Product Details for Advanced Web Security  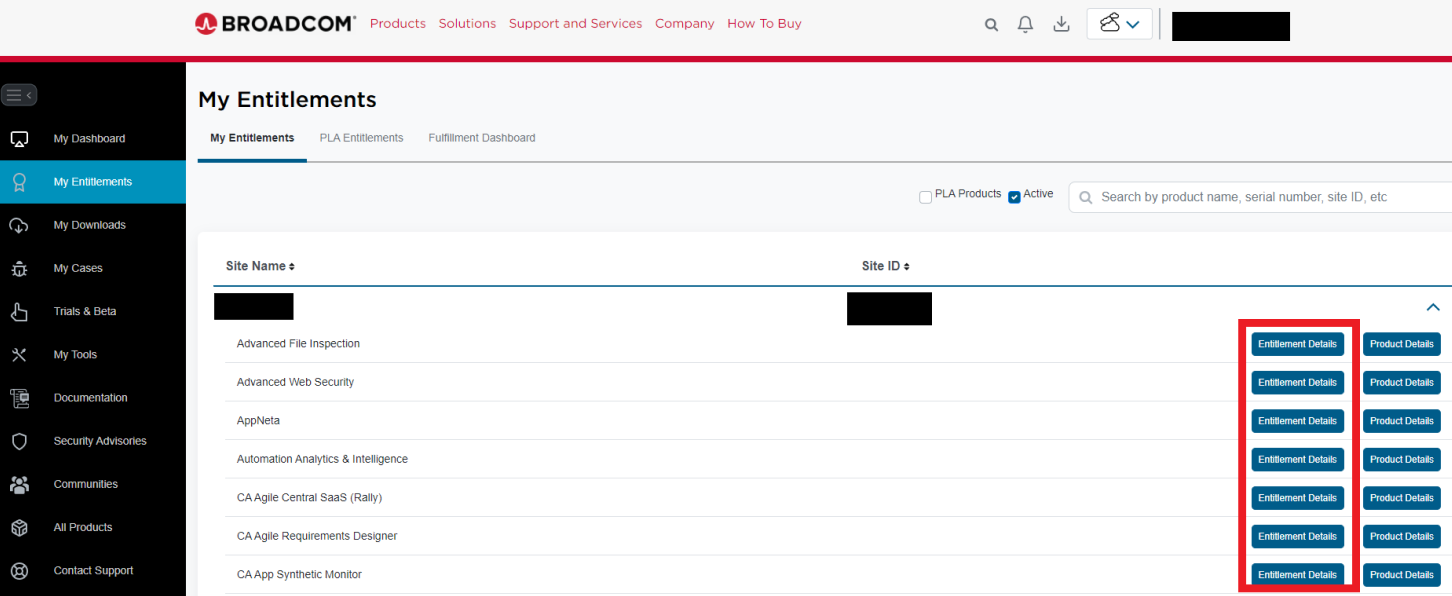[1402, 383]
